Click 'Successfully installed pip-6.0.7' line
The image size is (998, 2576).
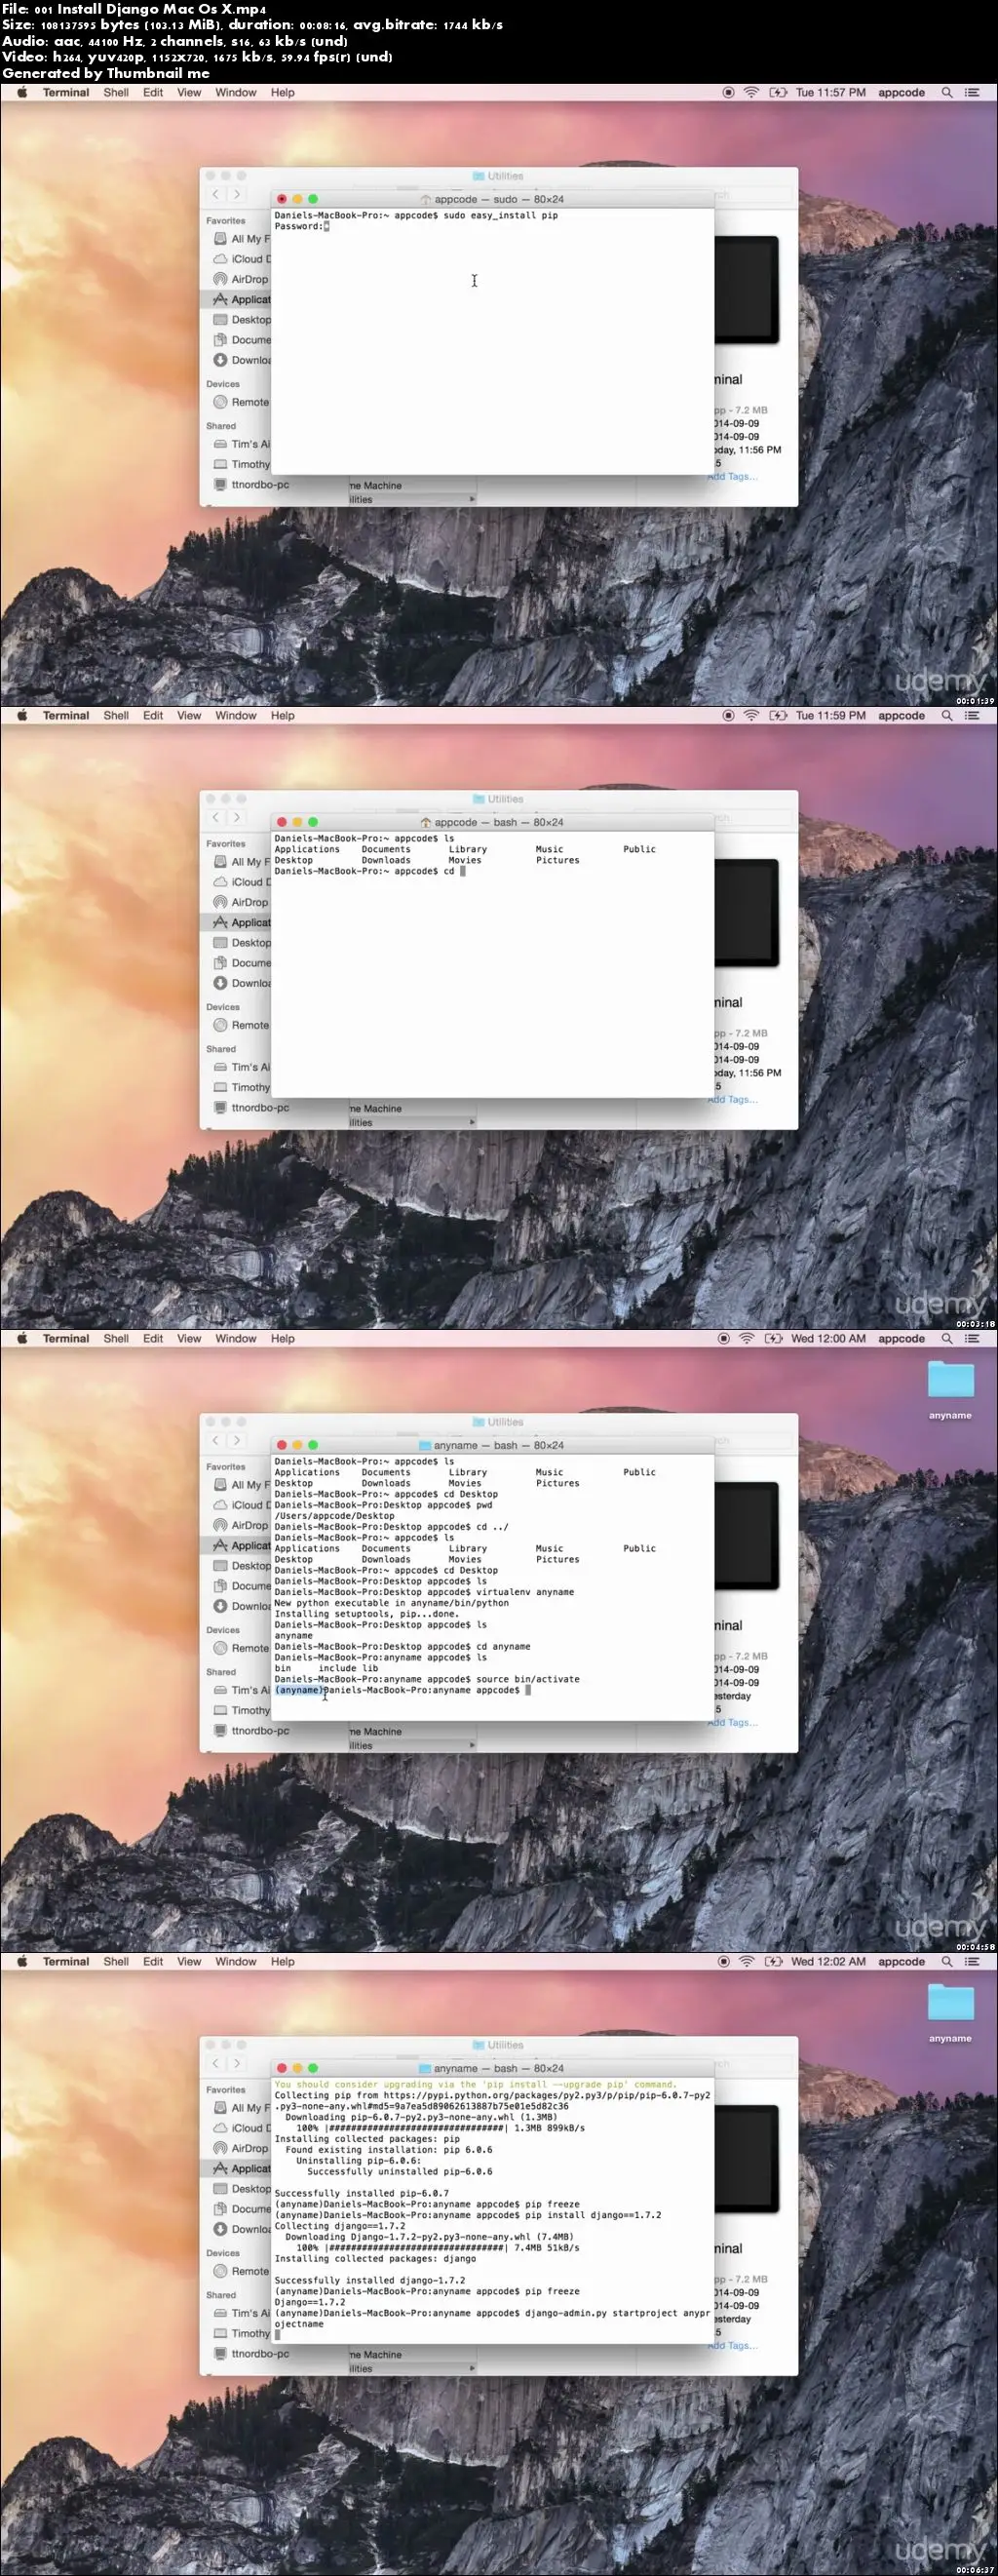(x=362, y=2193)
